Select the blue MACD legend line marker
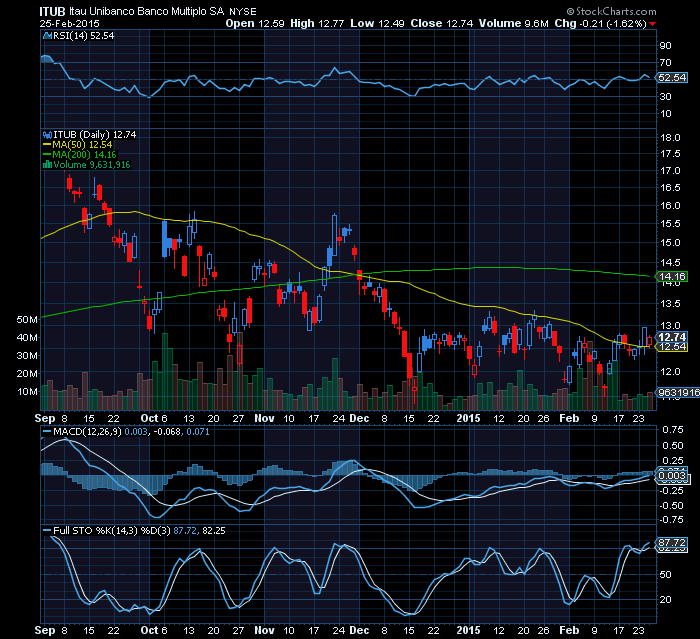 click(47, 432)
